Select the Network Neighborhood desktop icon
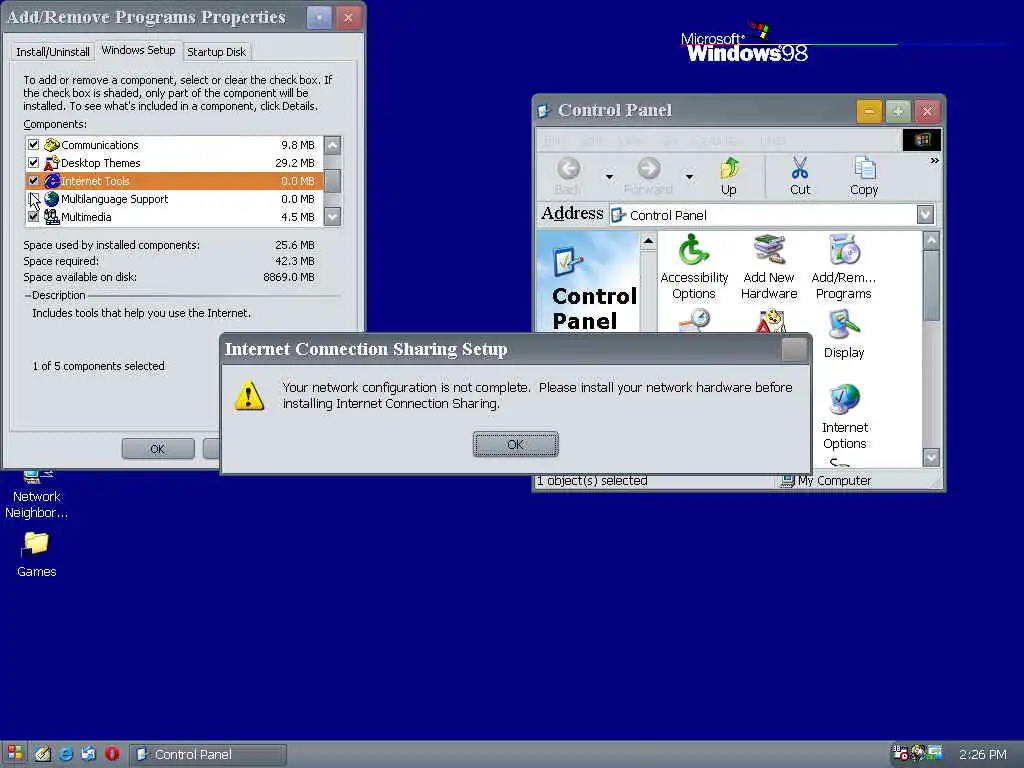Viewport: 1024px width, 768px height. point(37,496)
